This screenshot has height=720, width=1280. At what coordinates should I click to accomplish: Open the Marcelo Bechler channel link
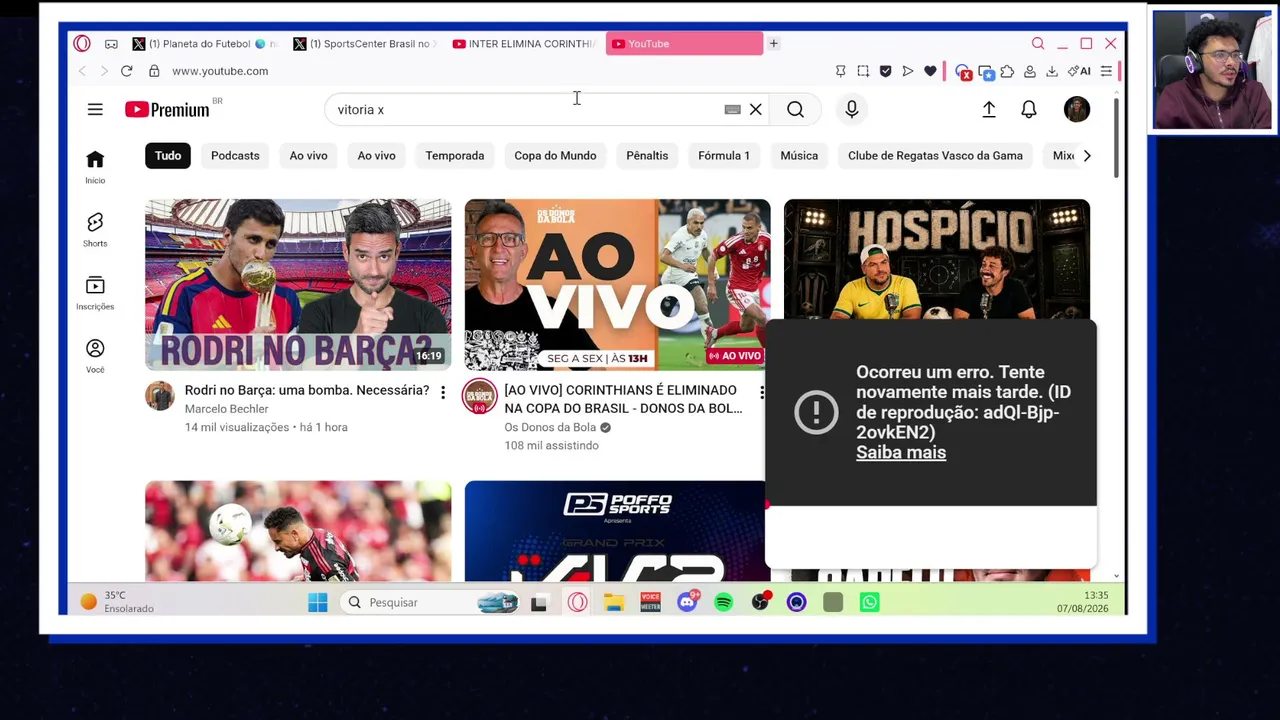tap(227, 409)
